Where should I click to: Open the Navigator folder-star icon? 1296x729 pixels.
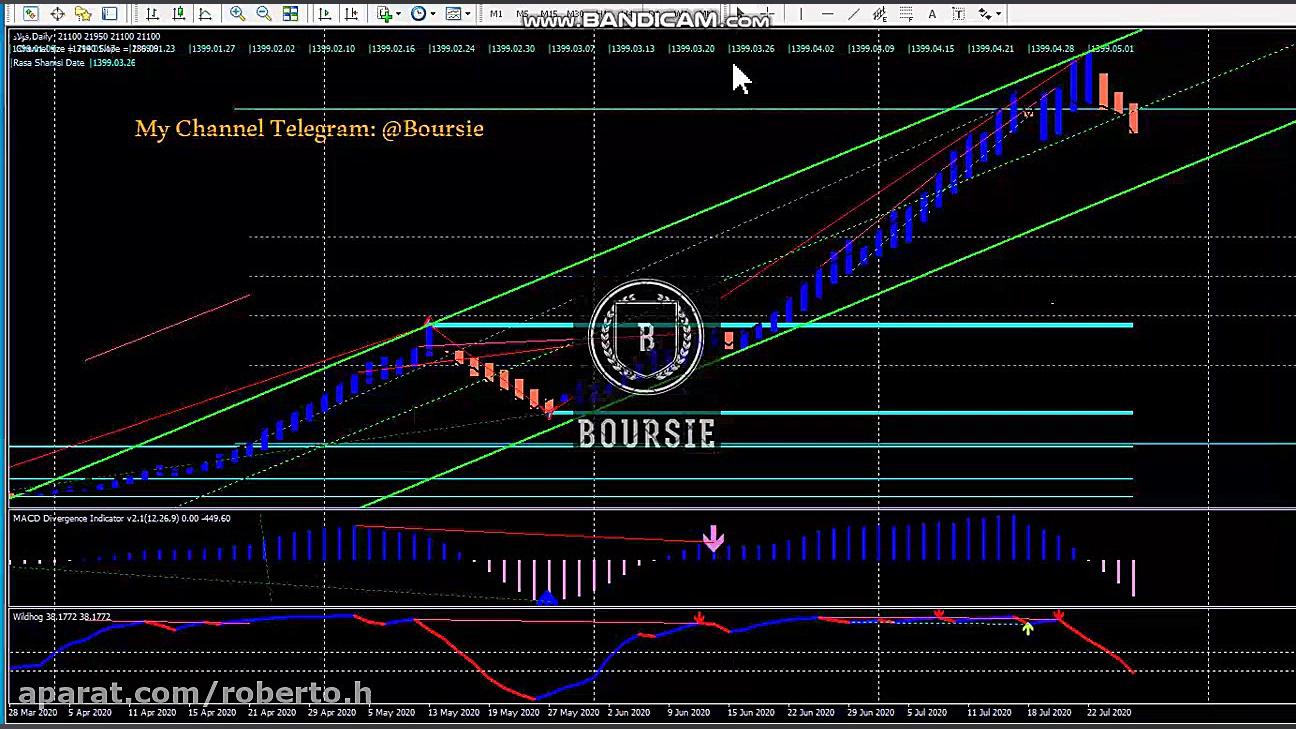83,14
